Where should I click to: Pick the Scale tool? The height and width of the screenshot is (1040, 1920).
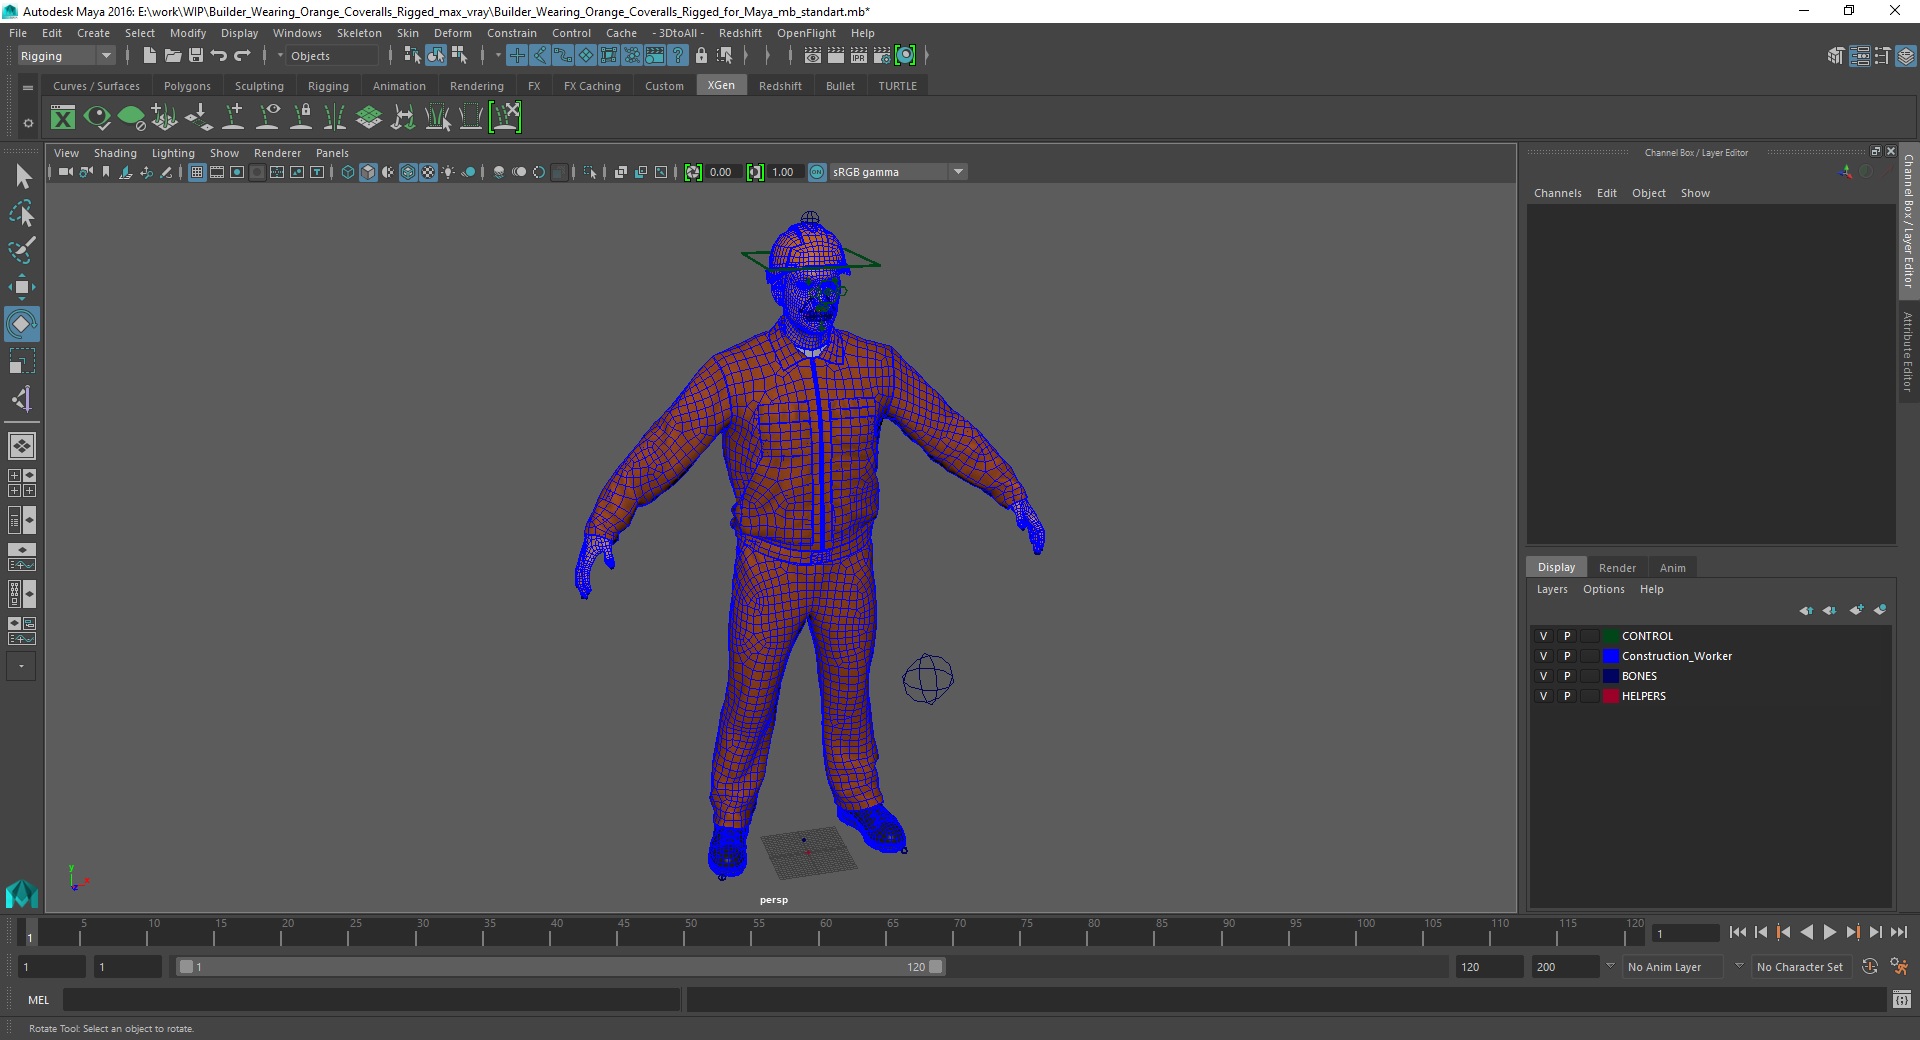tap(22, 360)
